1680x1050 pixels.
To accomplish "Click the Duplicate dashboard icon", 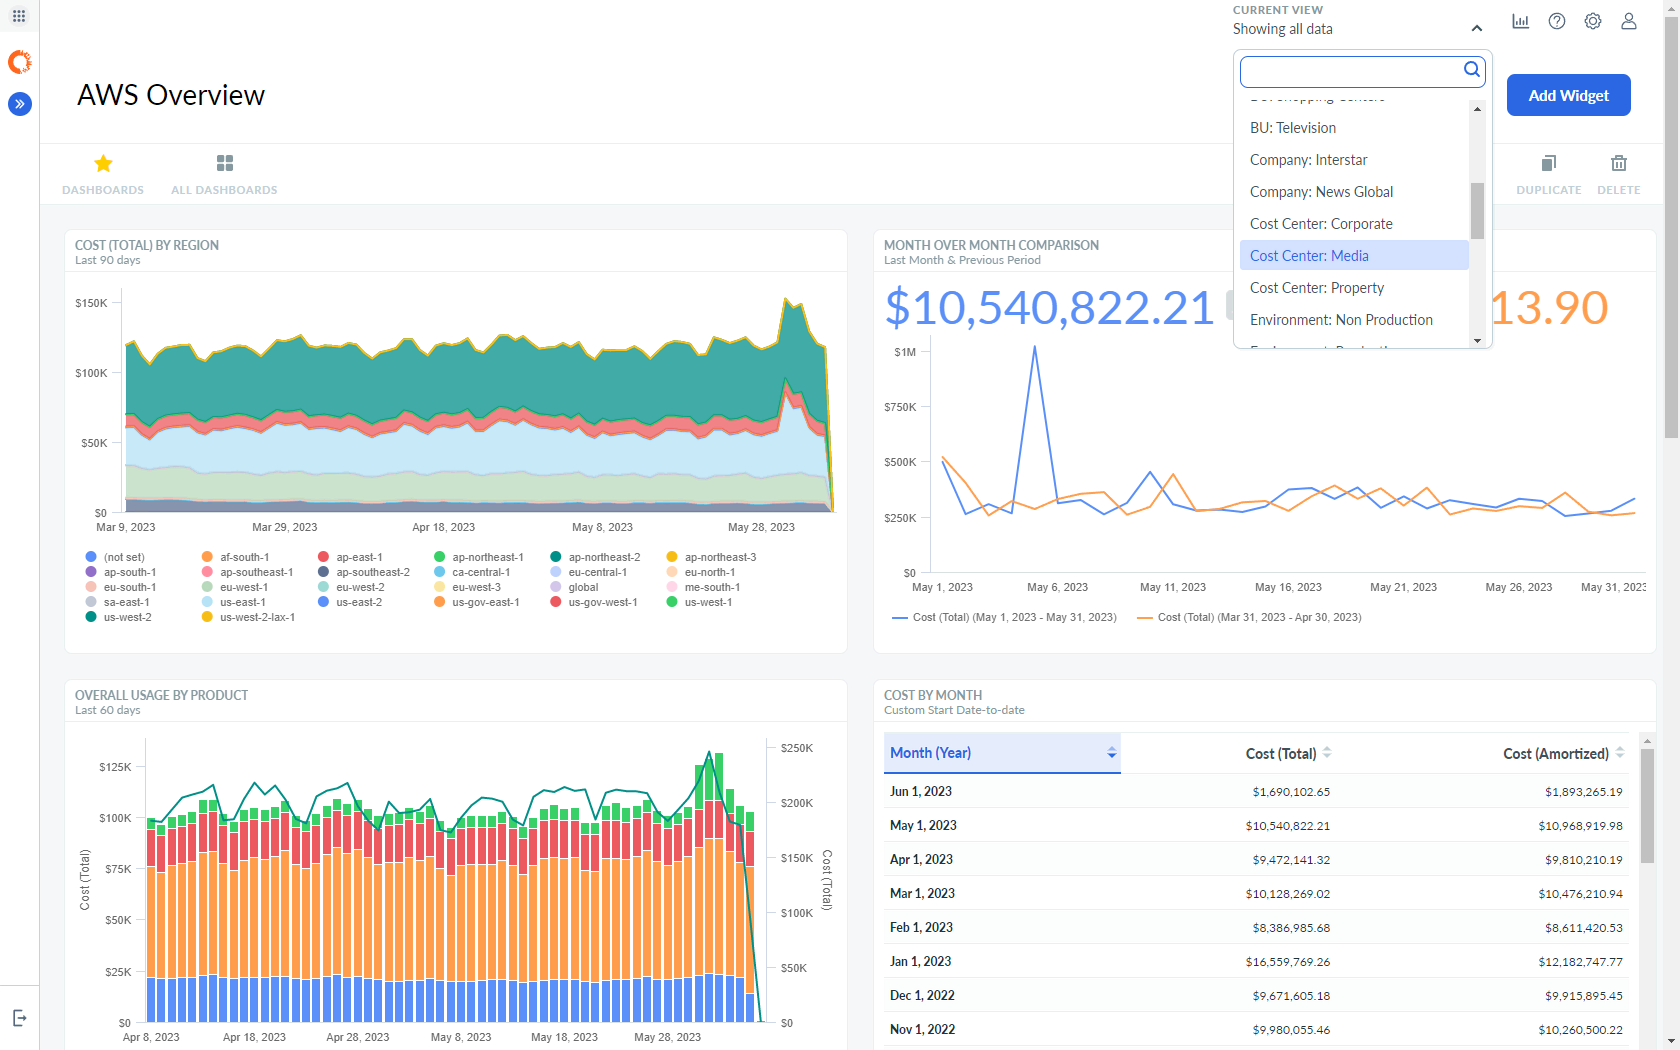I will tap(1548, 163).
